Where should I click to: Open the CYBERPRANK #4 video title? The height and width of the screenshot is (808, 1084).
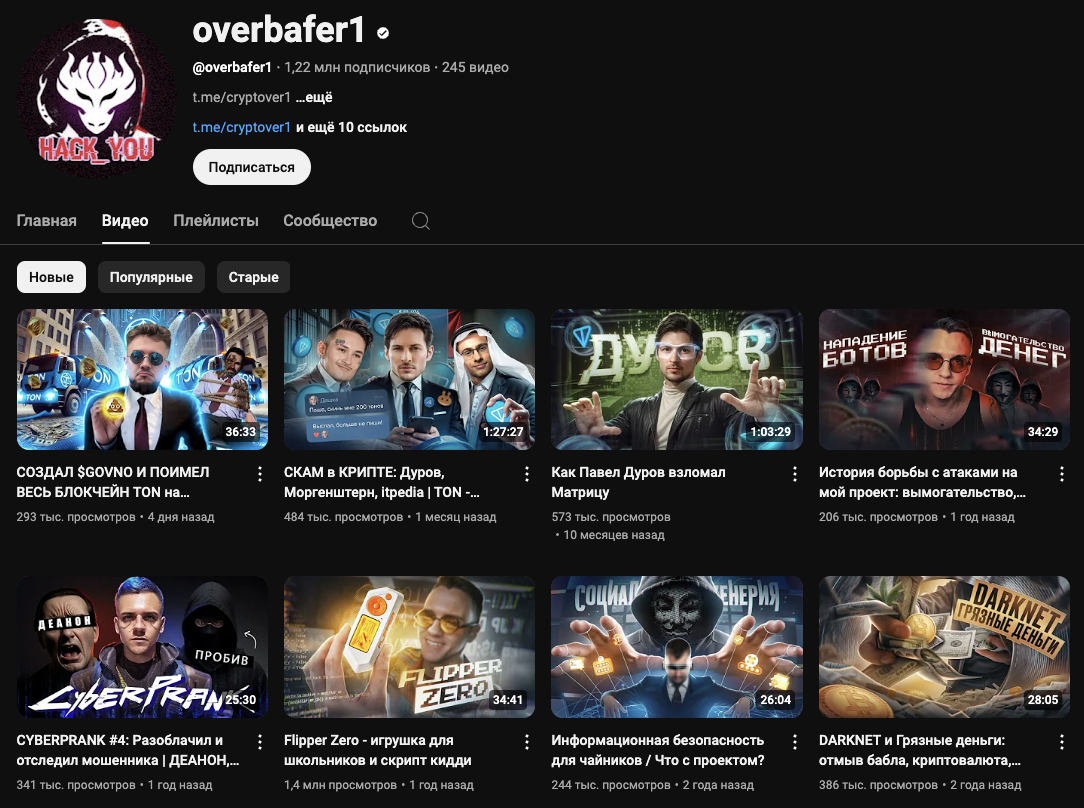[128, 750]
